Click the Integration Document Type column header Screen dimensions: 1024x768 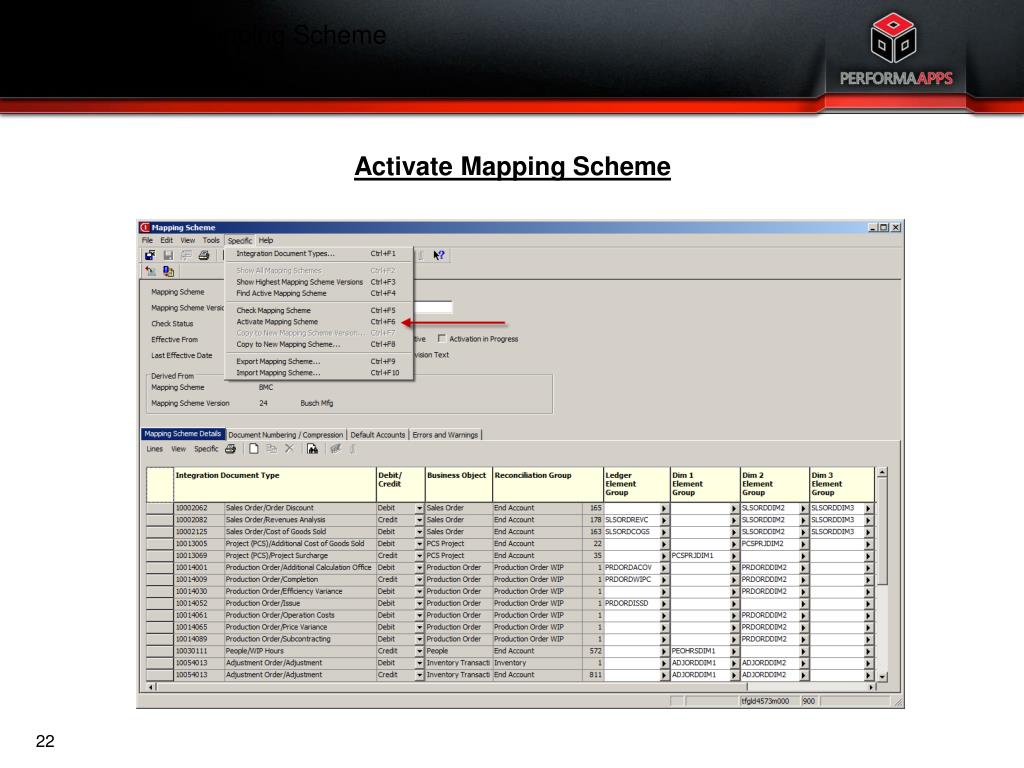[275, 485]
